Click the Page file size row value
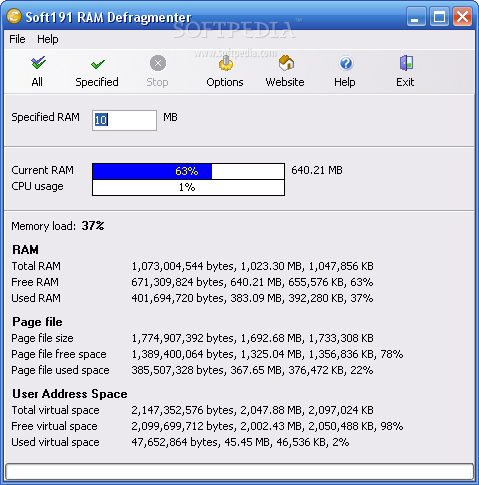The height and width of the screenshot is (485, 479). [252, 338]
